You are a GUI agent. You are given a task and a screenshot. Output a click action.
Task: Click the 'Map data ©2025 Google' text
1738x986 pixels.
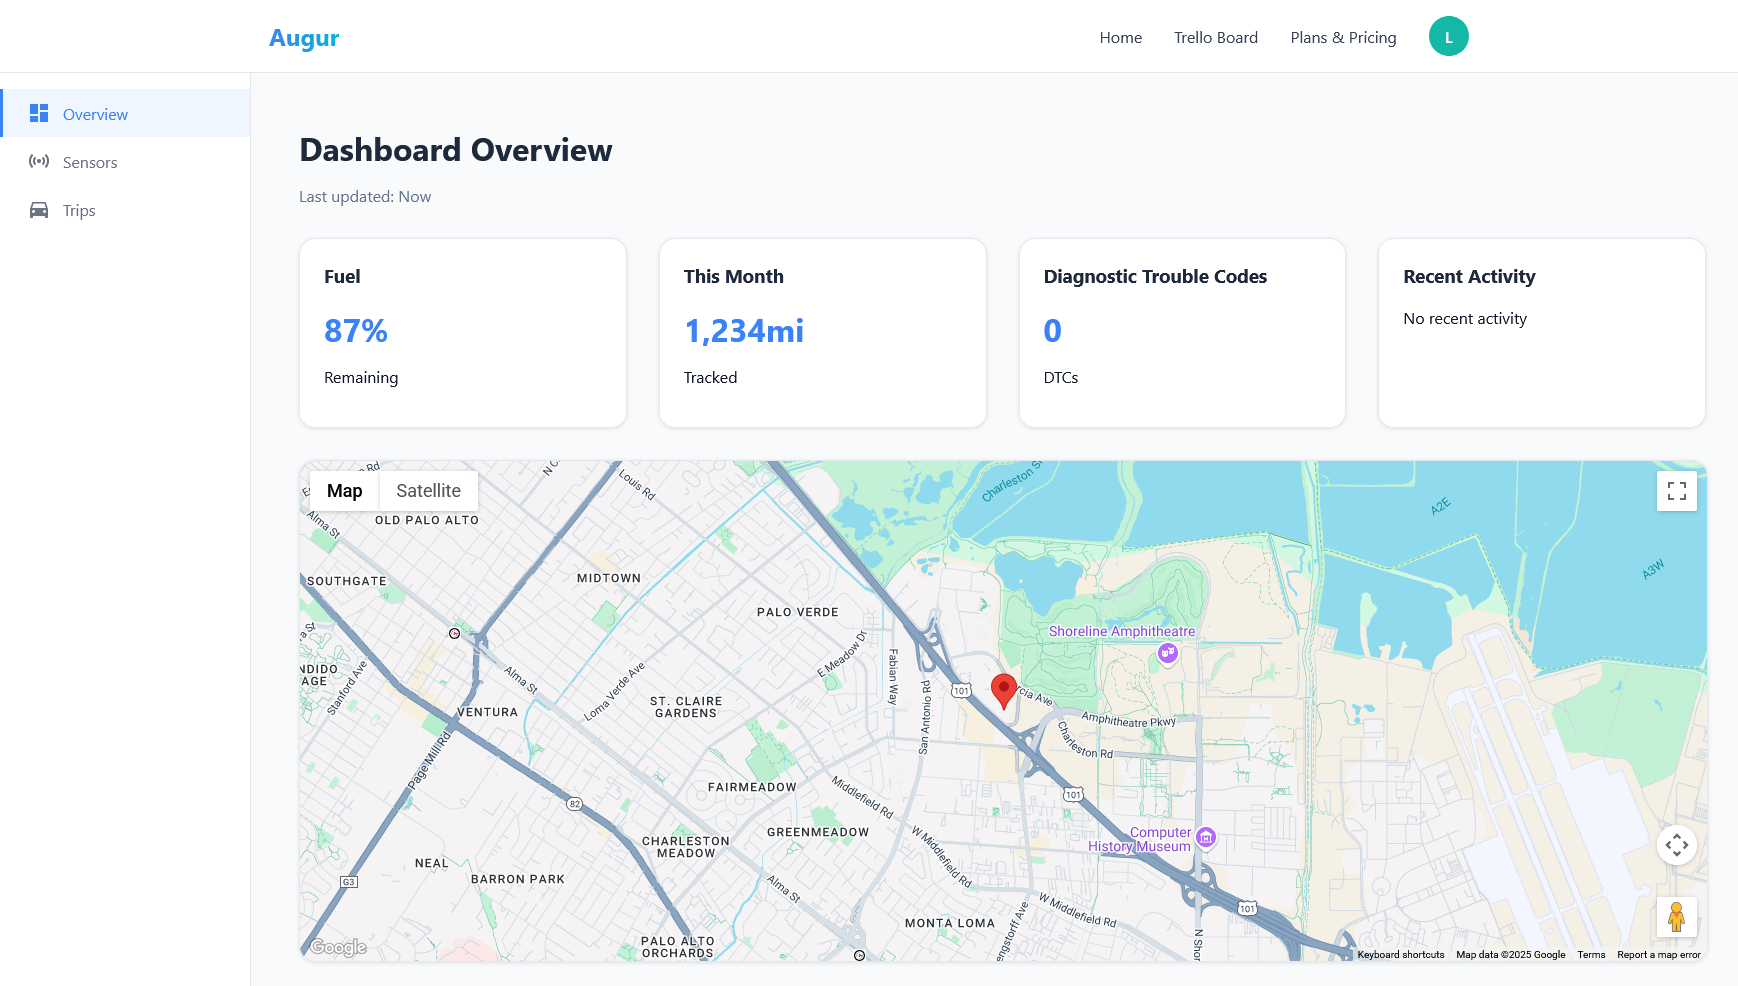(1510, 954)
